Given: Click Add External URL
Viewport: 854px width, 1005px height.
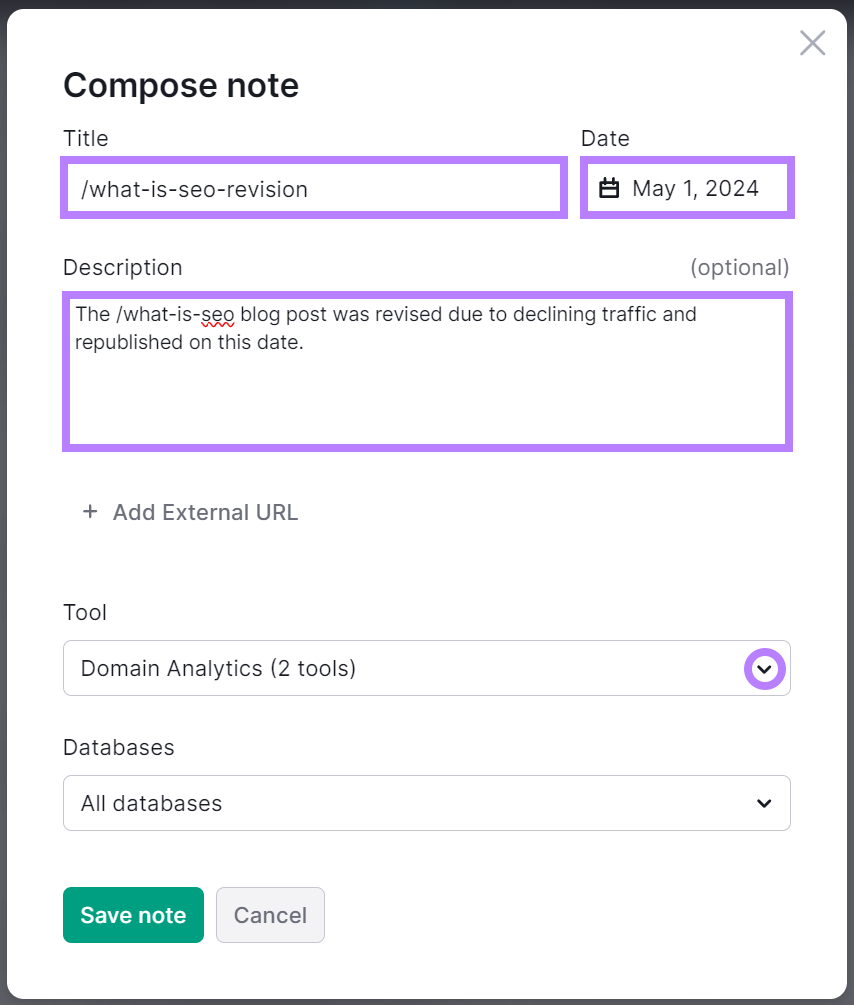Looking at the screenshot, I should [205, 512].
